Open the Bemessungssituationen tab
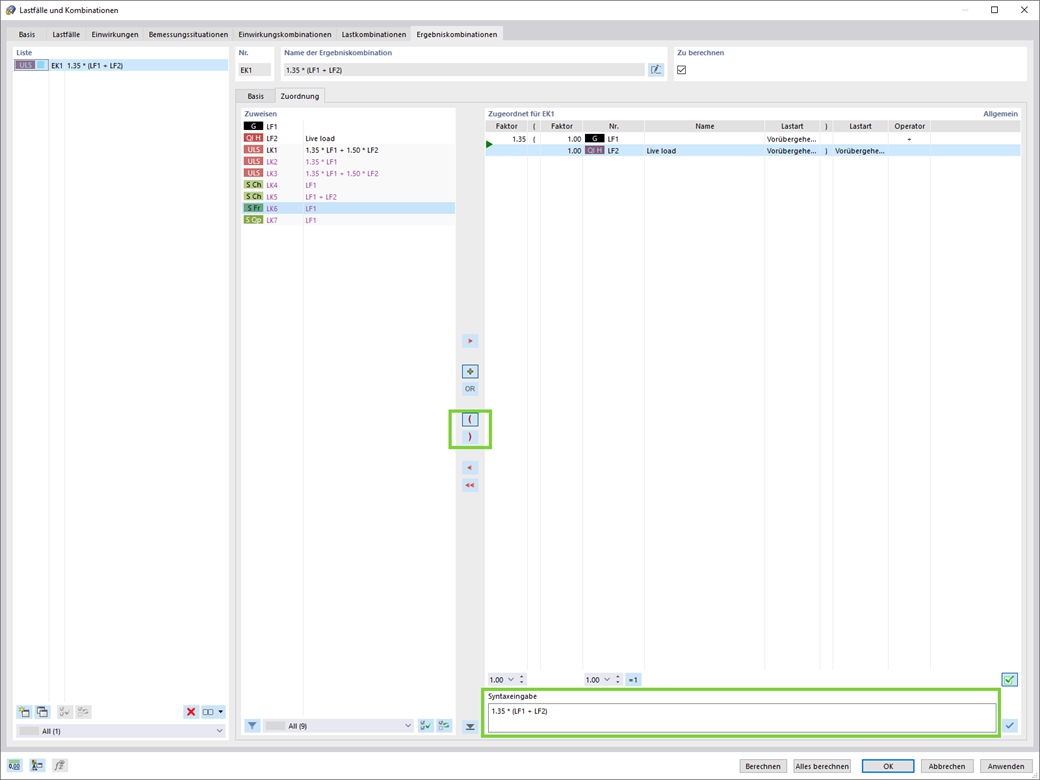This screenshot has height=780, width=1040. (x=188, y=34)
